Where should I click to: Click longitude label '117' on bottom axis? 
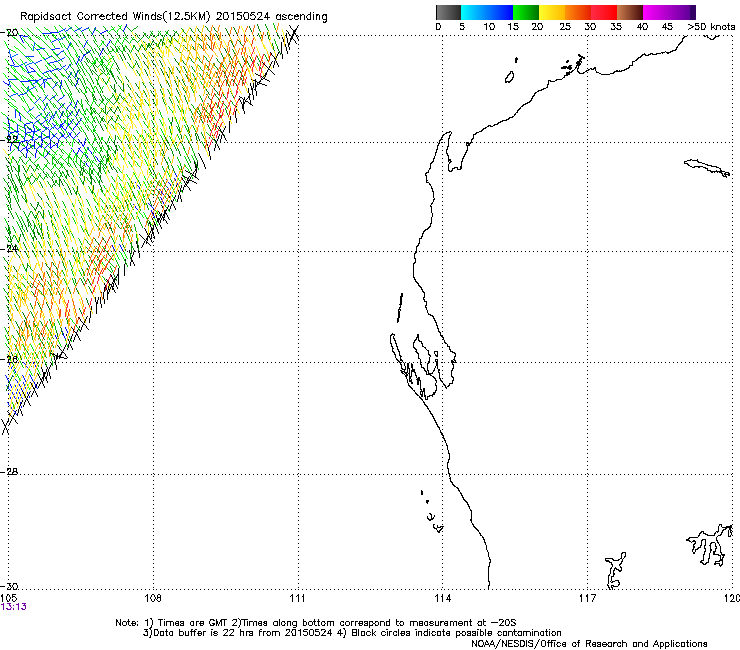(587, 598)
